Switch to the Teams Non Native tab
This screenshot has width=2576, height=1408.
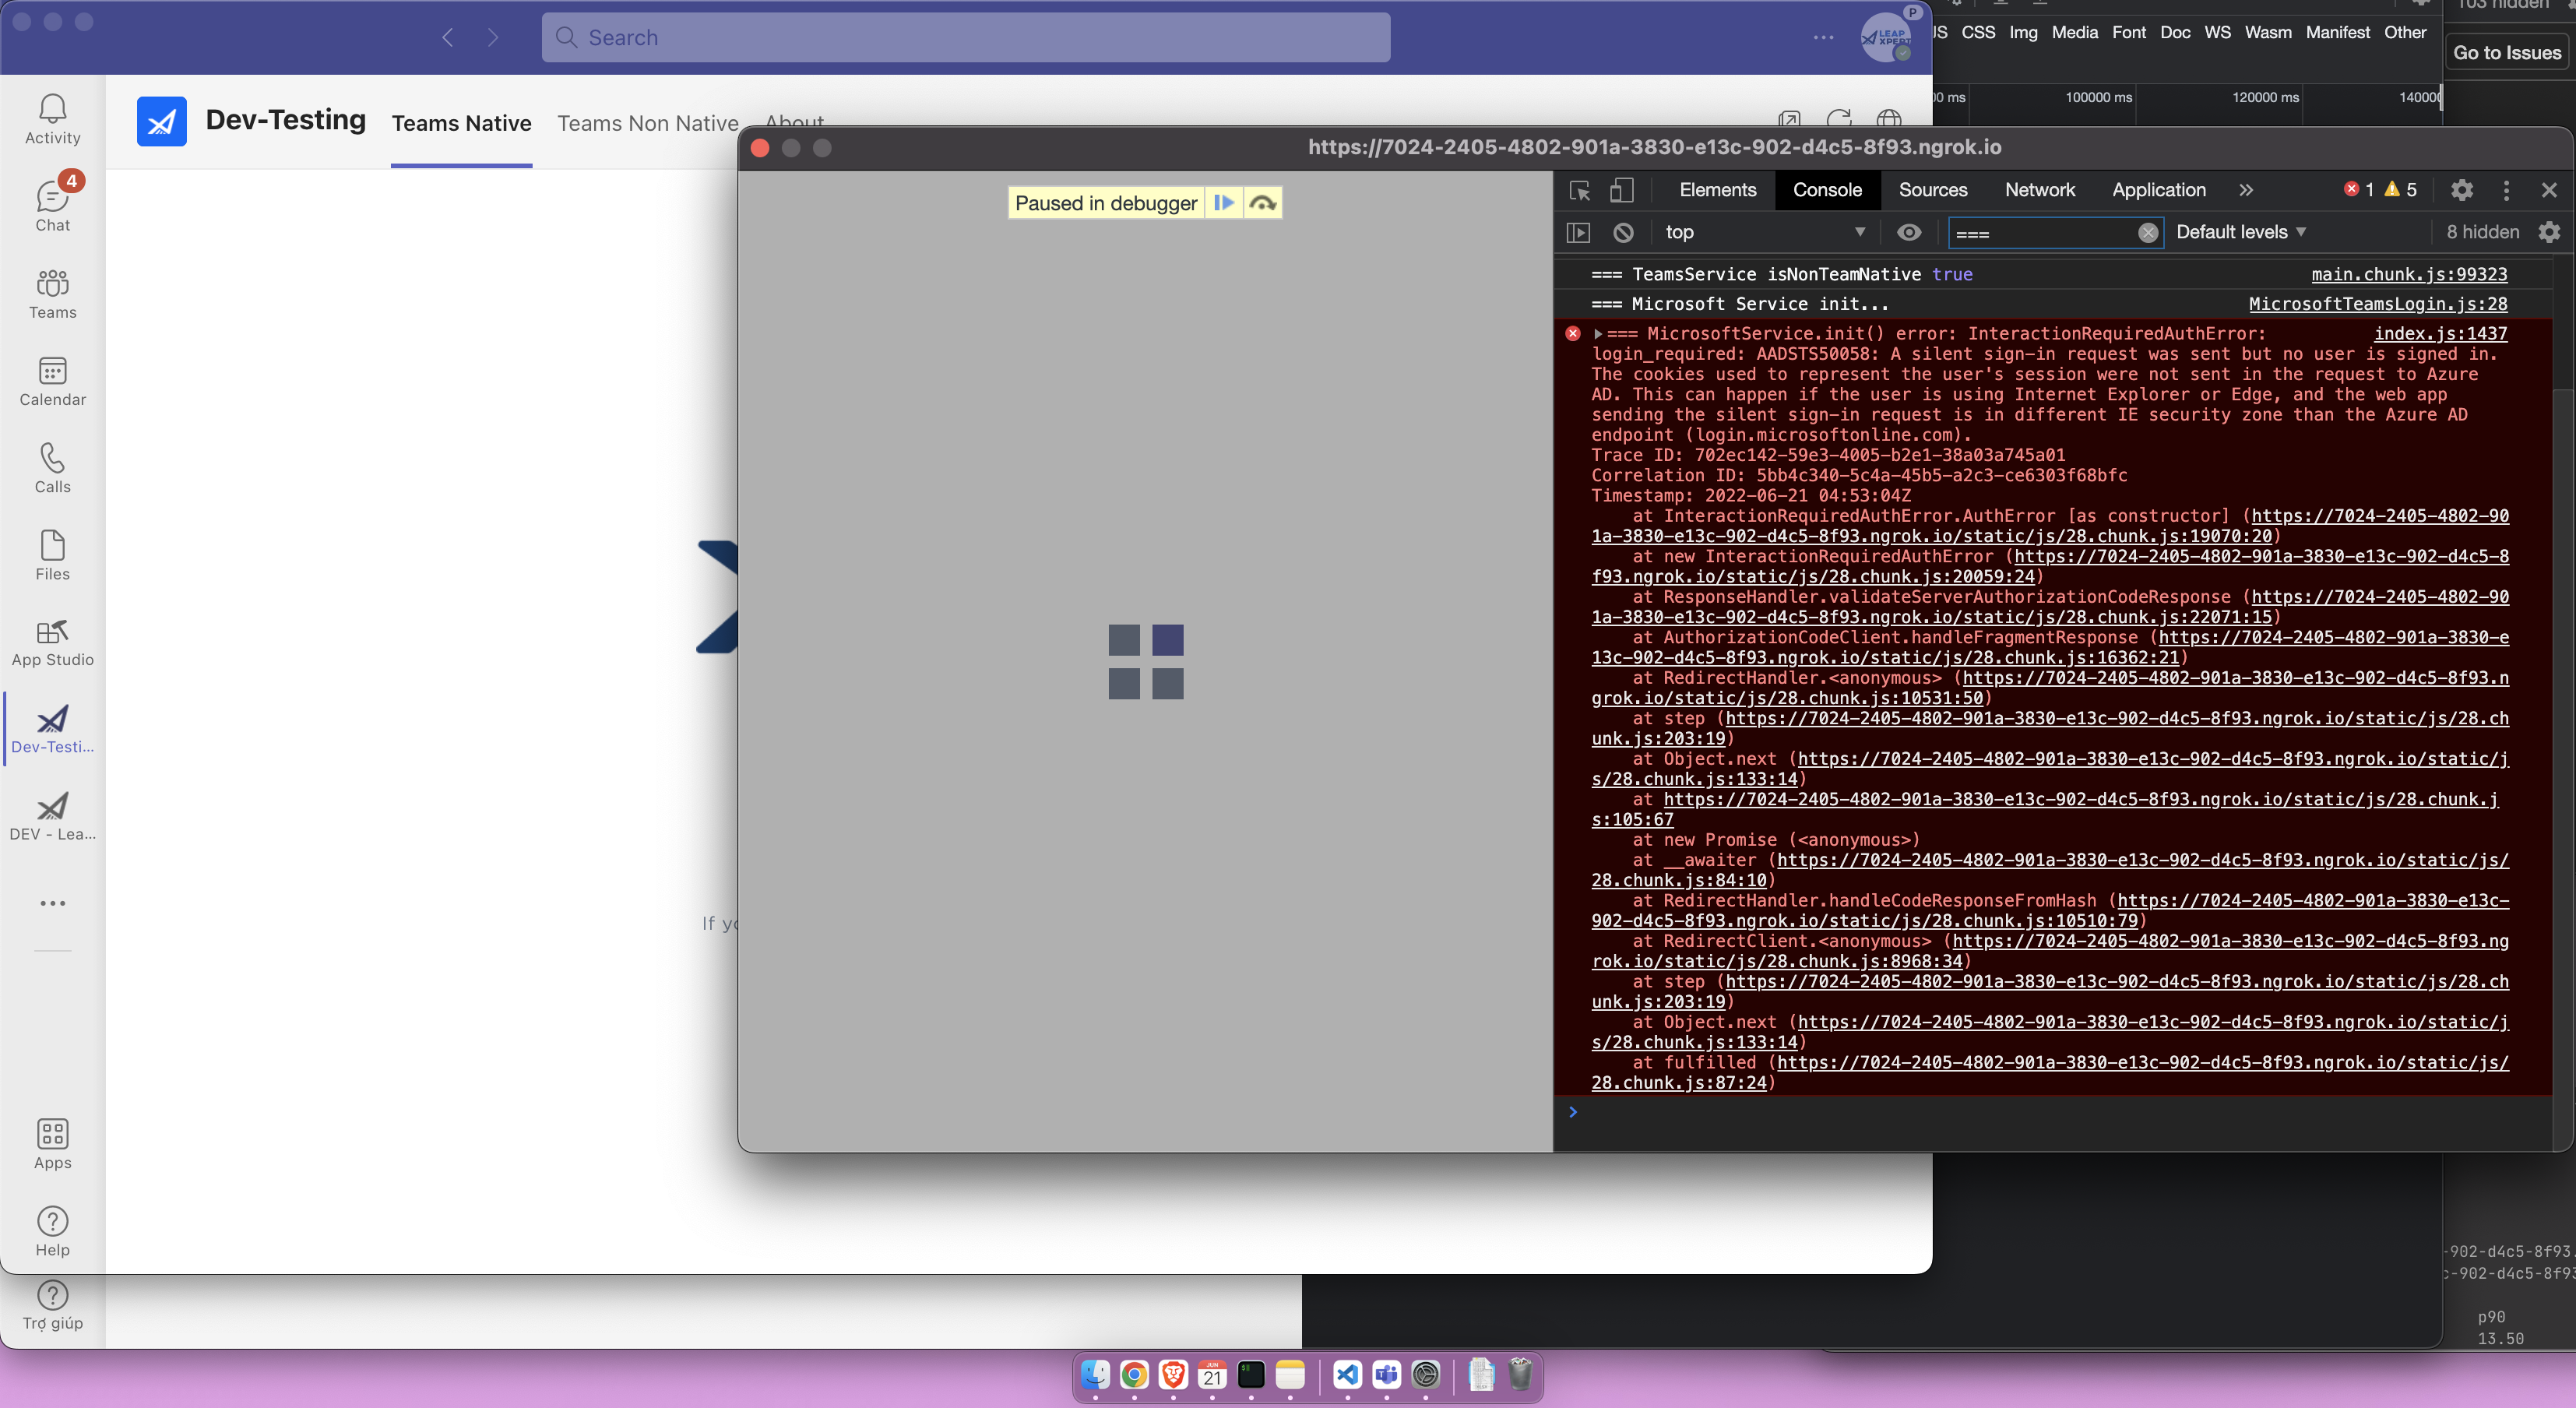click(647, 123)
